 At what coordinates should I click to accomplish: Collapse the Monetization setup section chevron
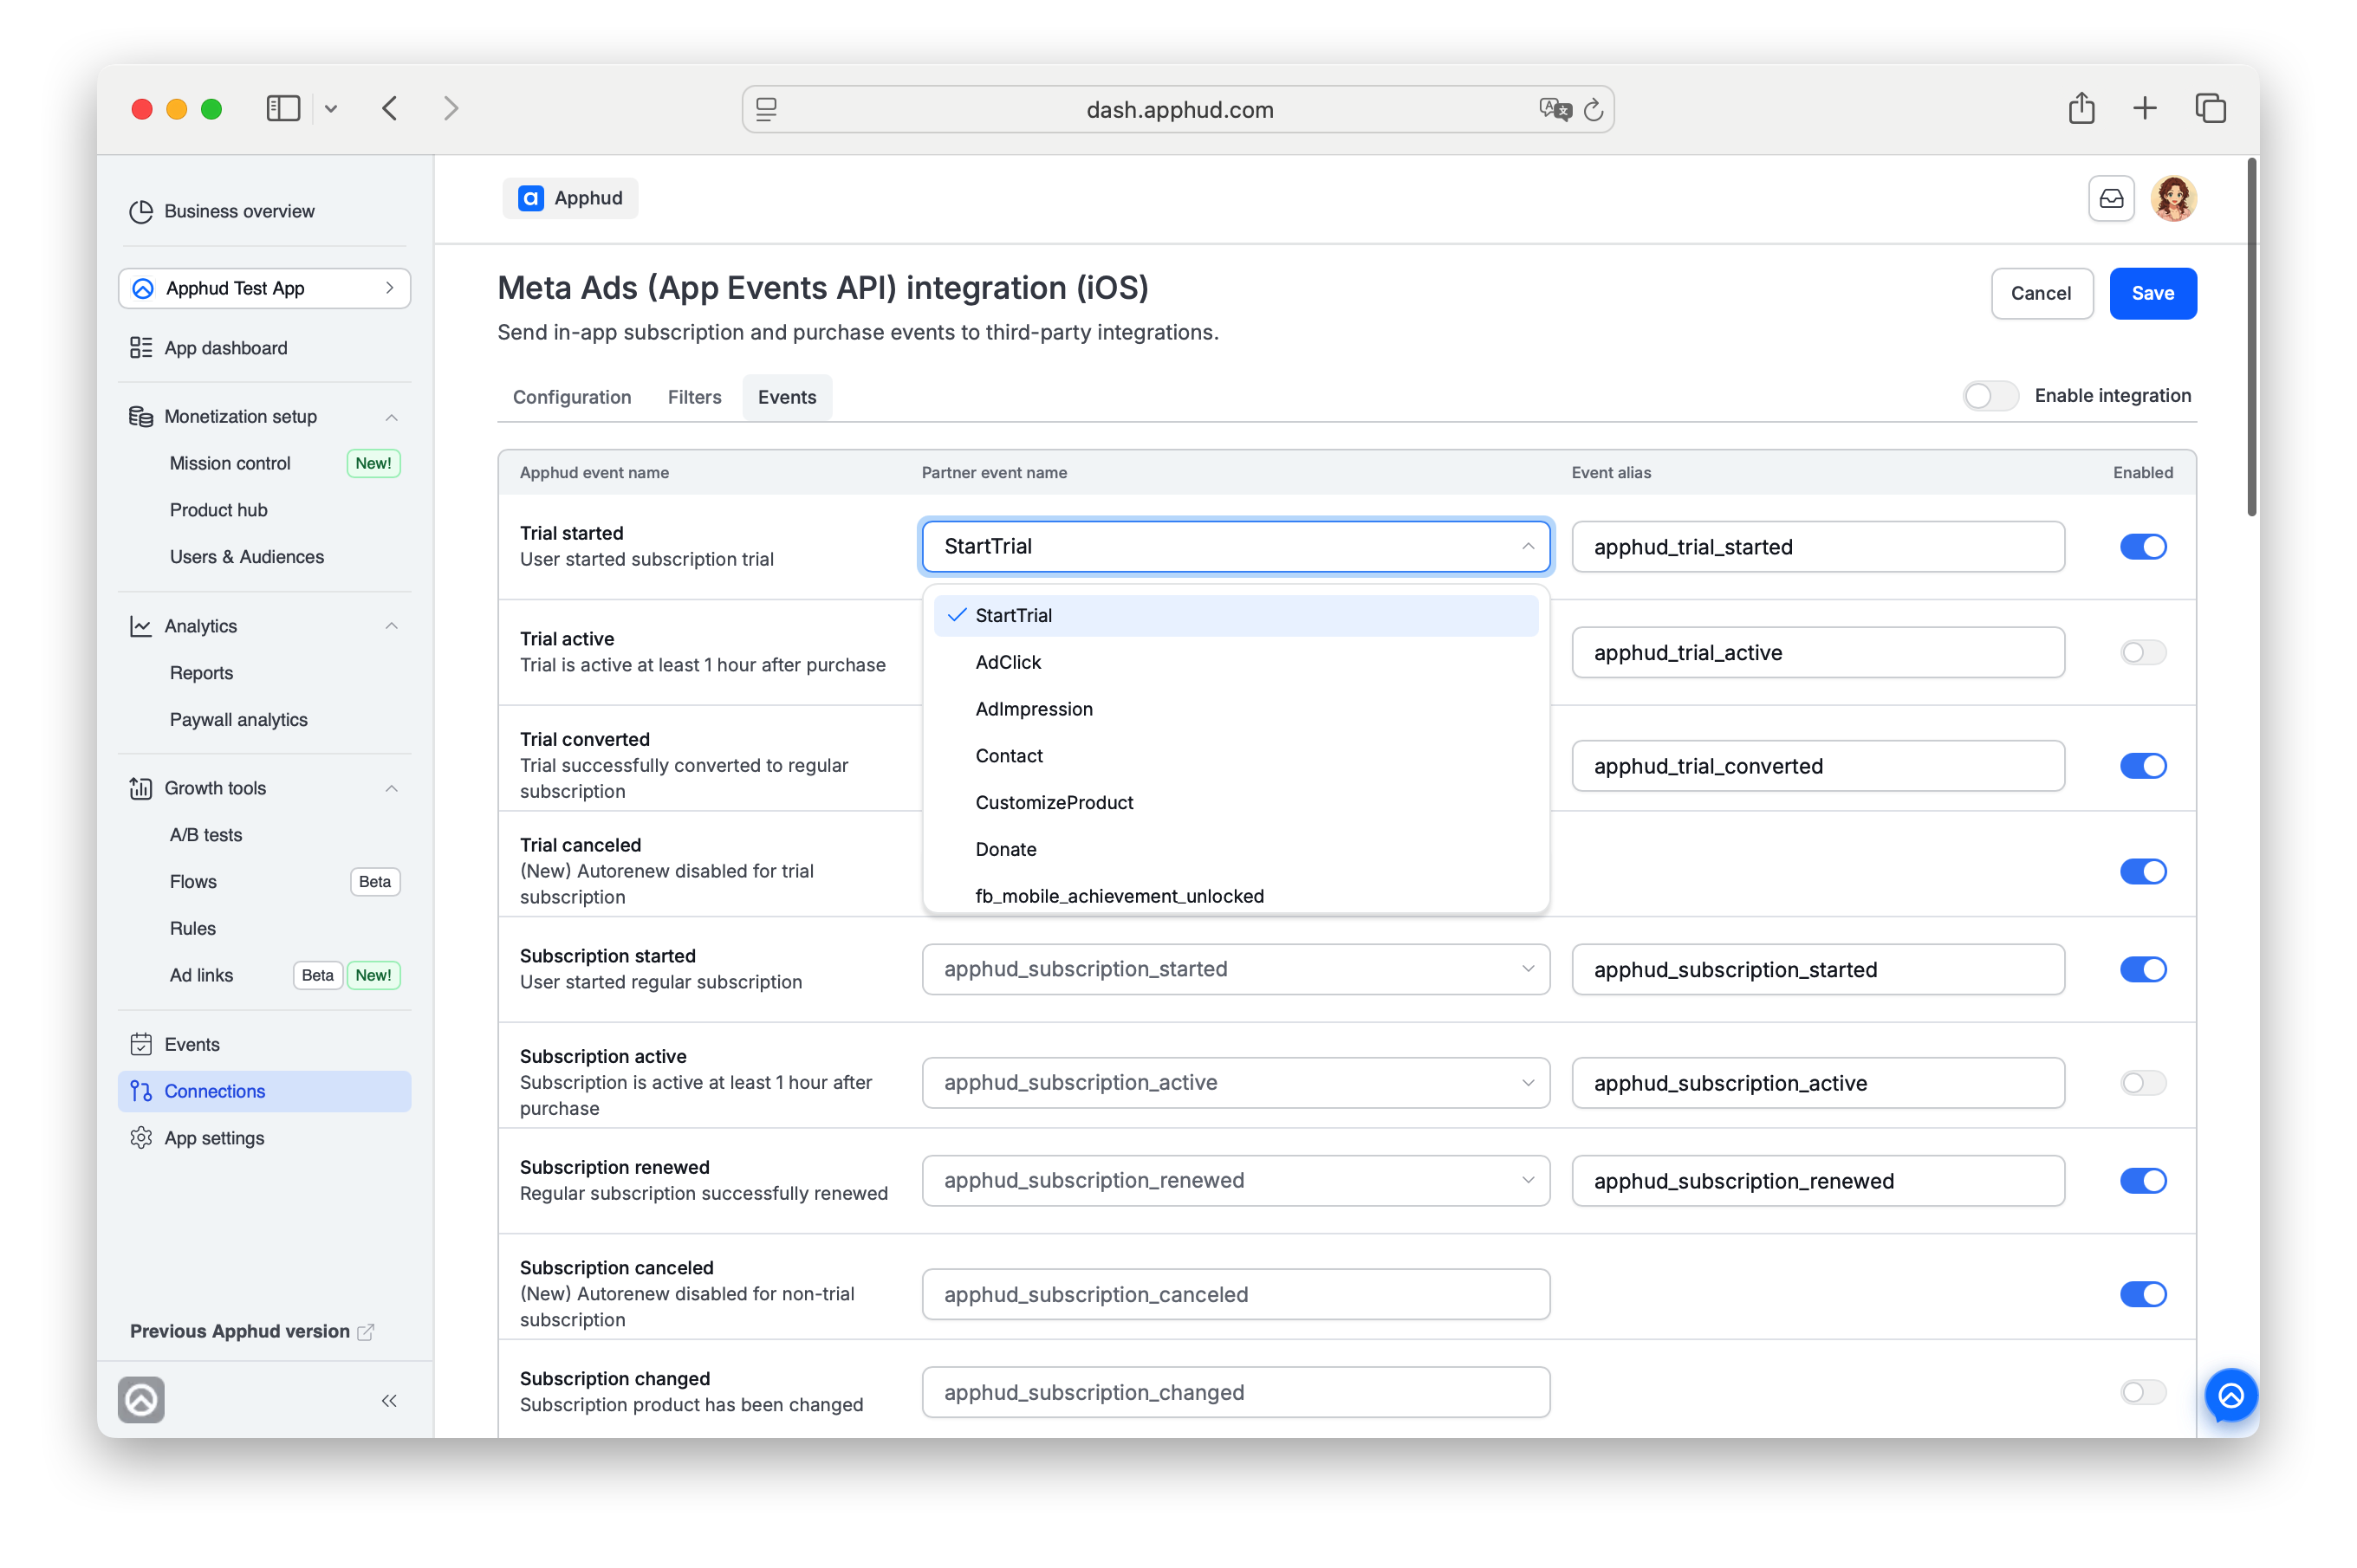point(392,417)
